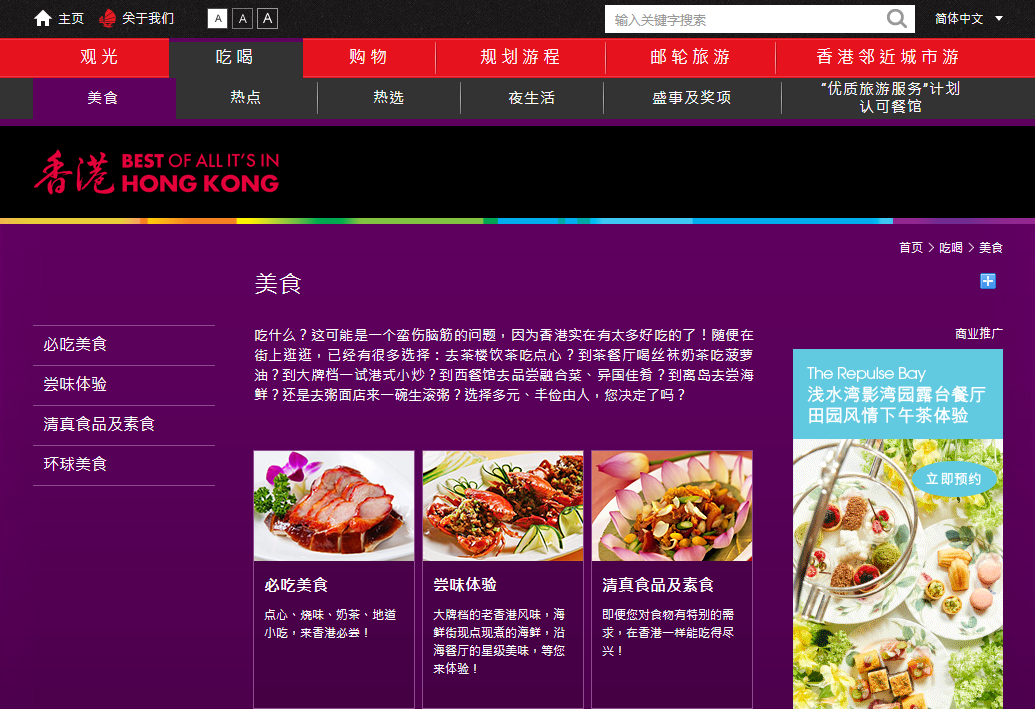Click the search magnifier icon
The width and height of the screenshot is (1035, 709).
(897, 19)
